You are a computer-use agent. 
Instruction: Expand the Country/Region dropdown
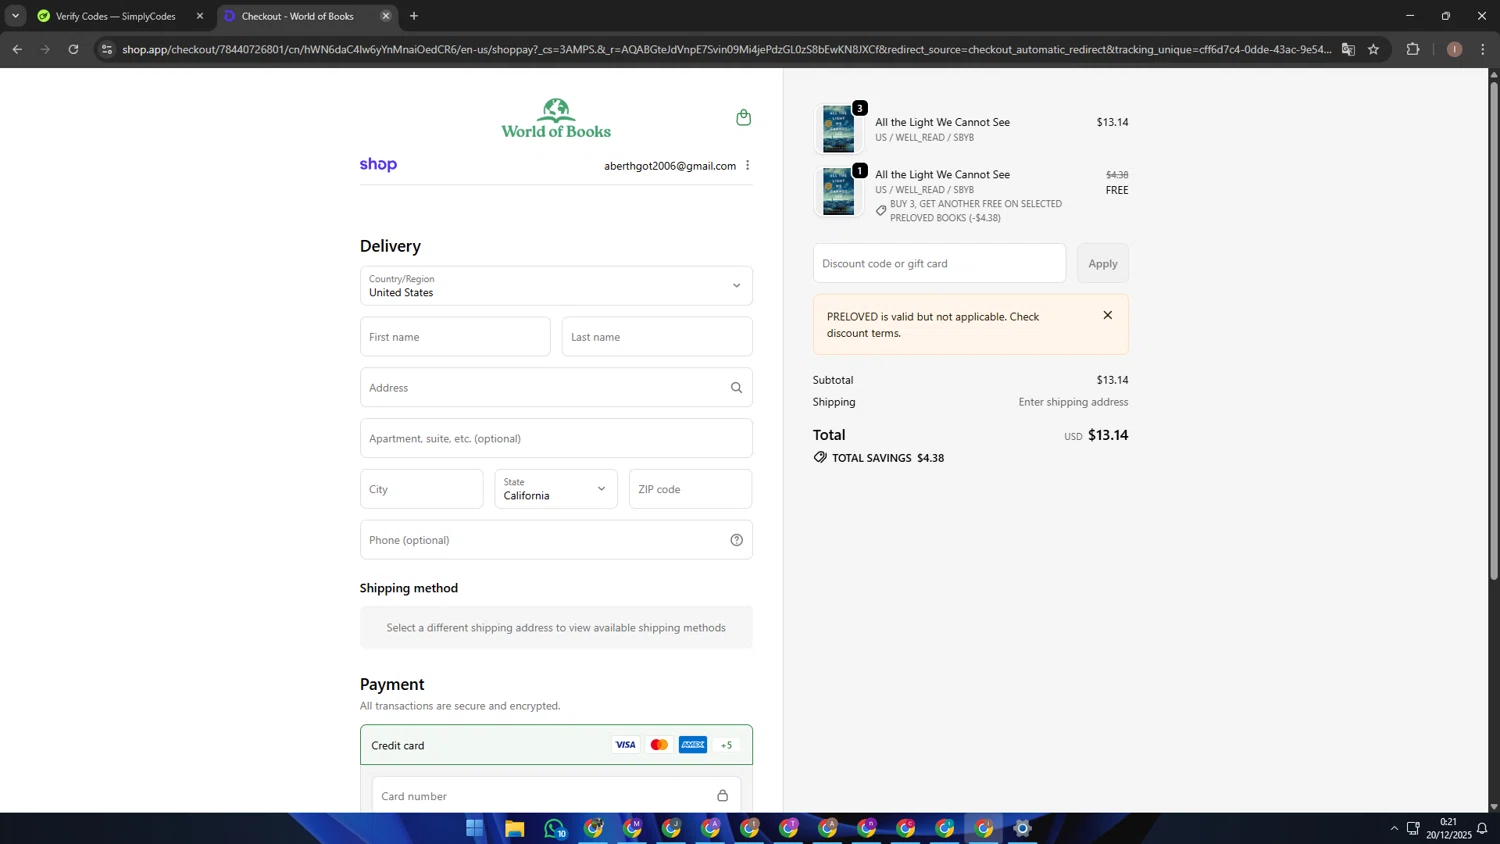click(x=556, y=286)
